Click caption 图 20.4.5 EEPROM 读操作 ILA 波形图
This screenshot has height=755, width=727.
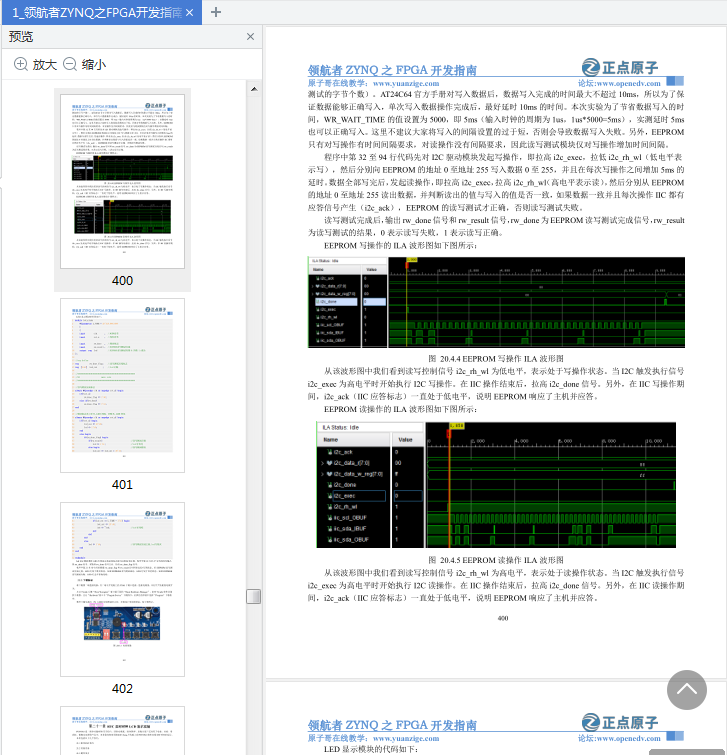496,560
